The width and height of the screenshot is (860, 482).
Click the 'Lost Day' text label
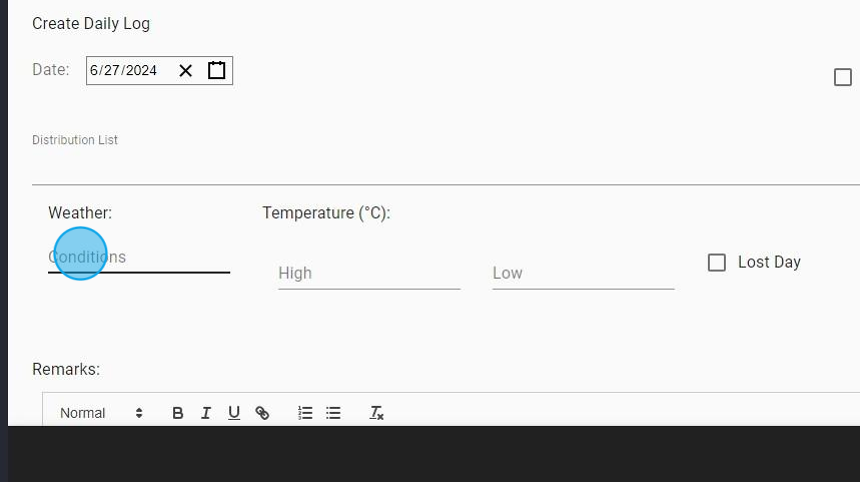point(769,262)
